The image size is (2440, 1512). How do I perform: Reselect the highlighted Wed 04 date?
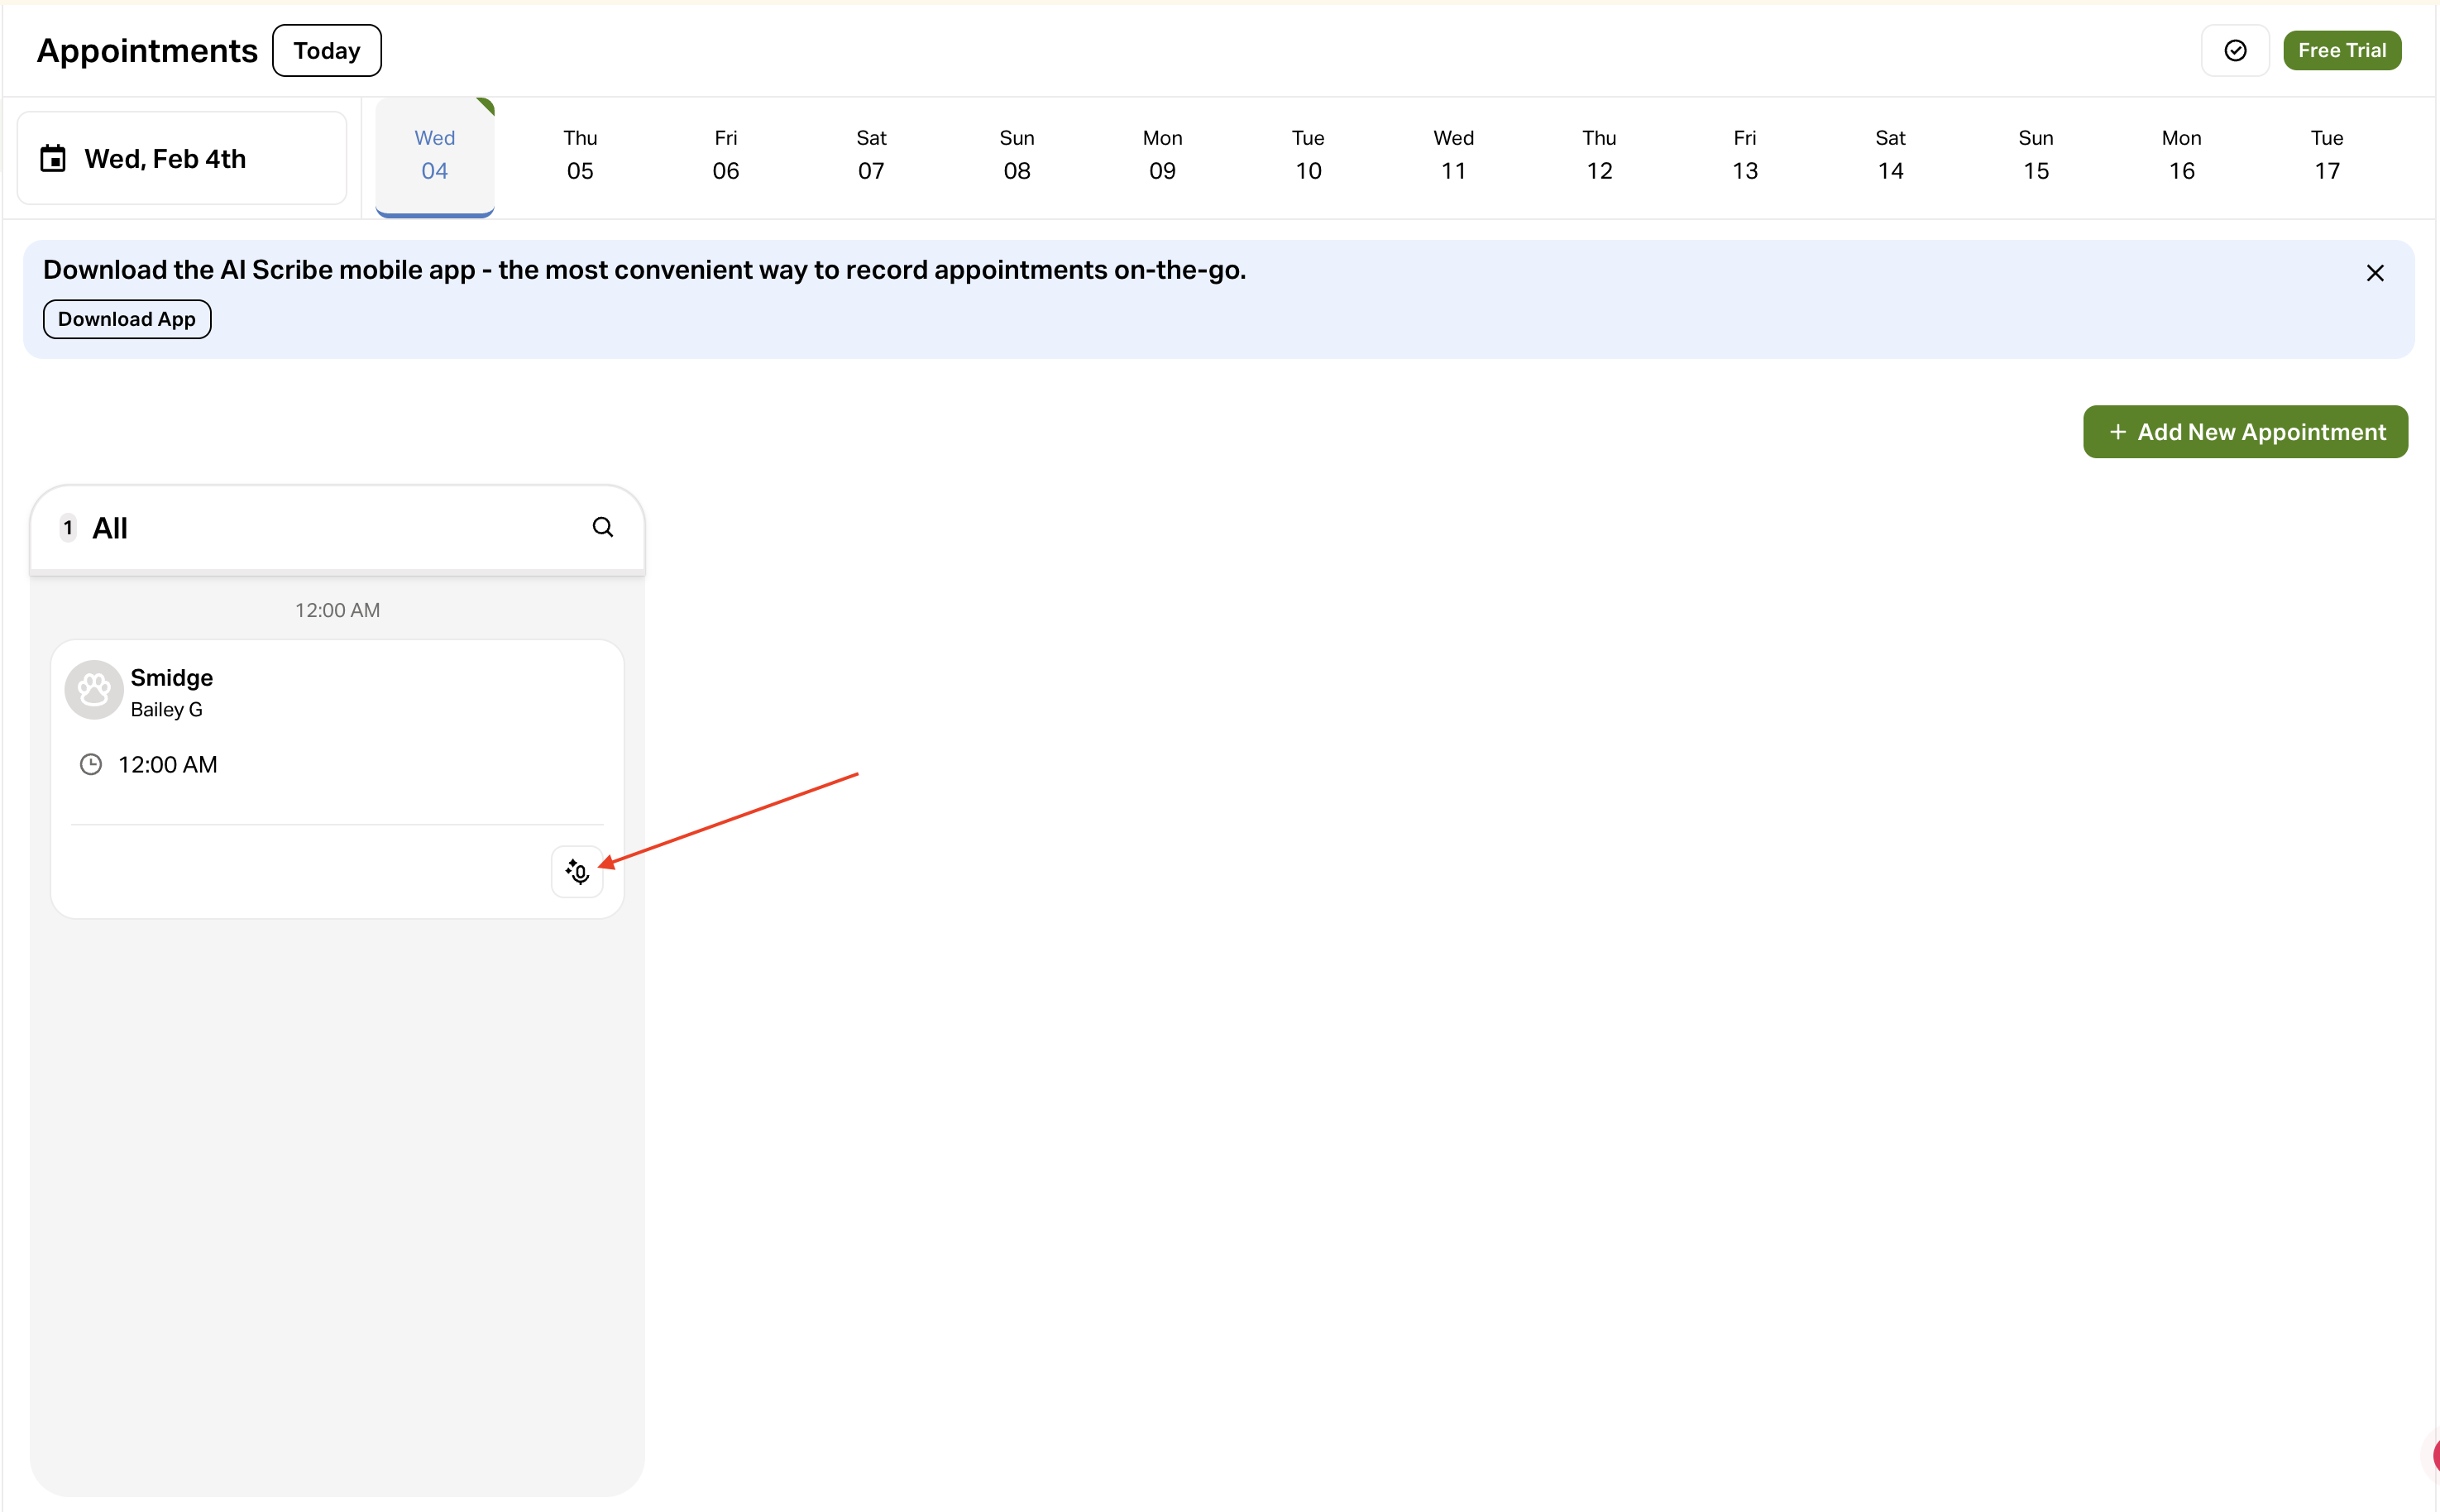[x=434, y=155]
